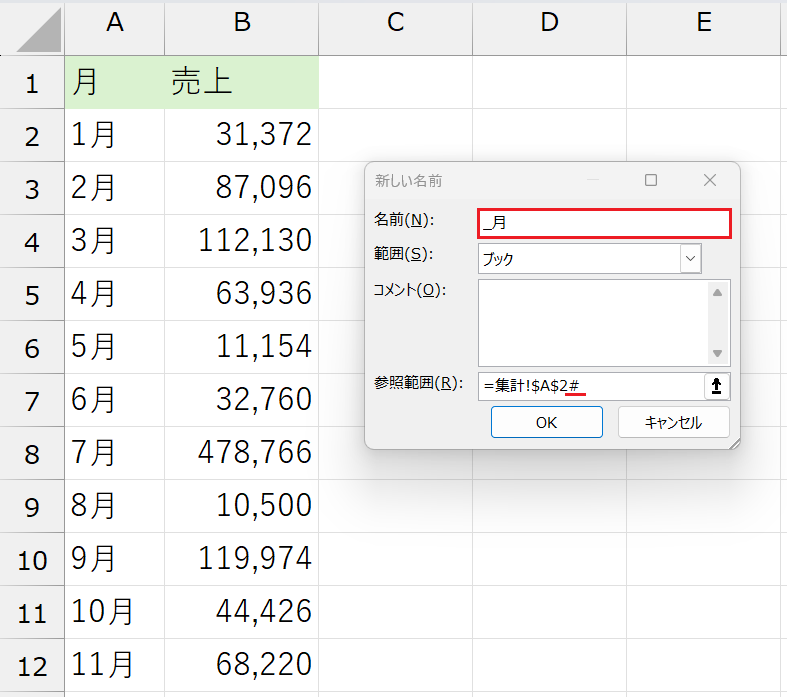Select the header cell 月
Image resolution: width=787 pixels, height=697 pixels.
[x=114, y=82]
